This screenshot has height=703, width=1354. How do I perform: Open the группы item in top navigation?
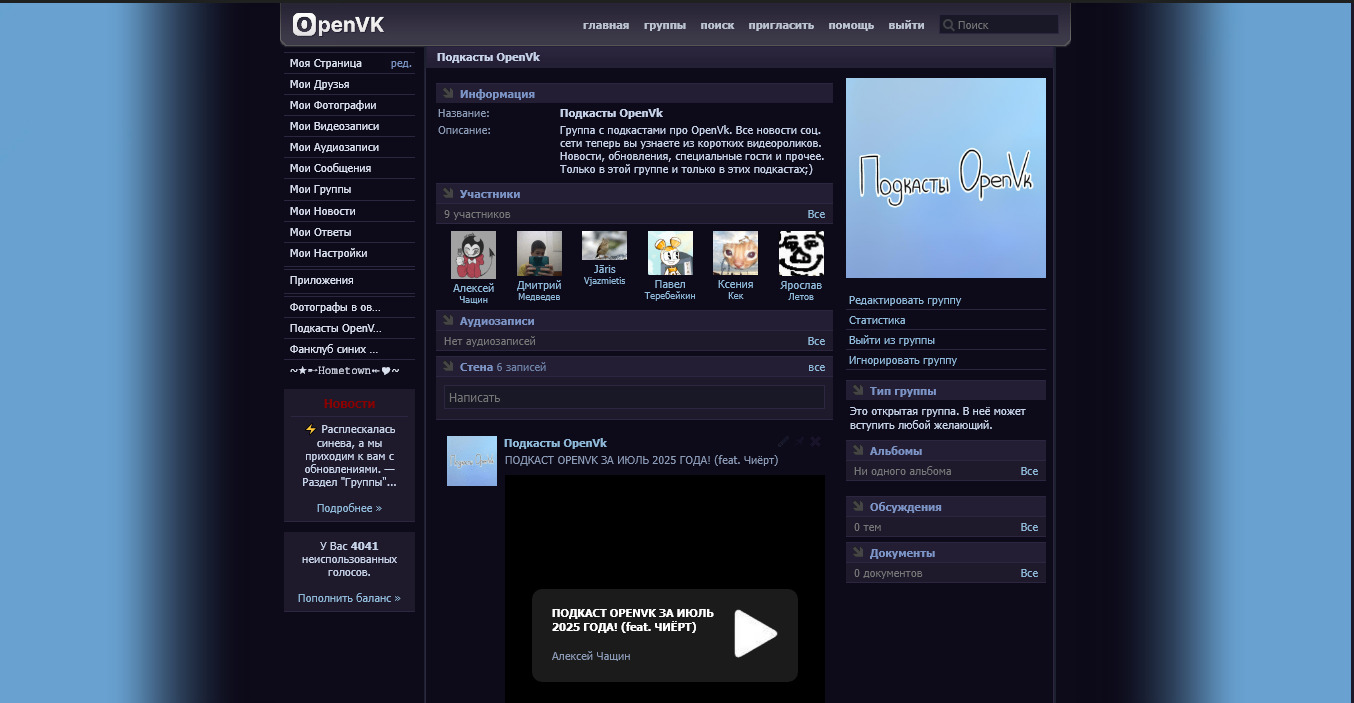664,25
